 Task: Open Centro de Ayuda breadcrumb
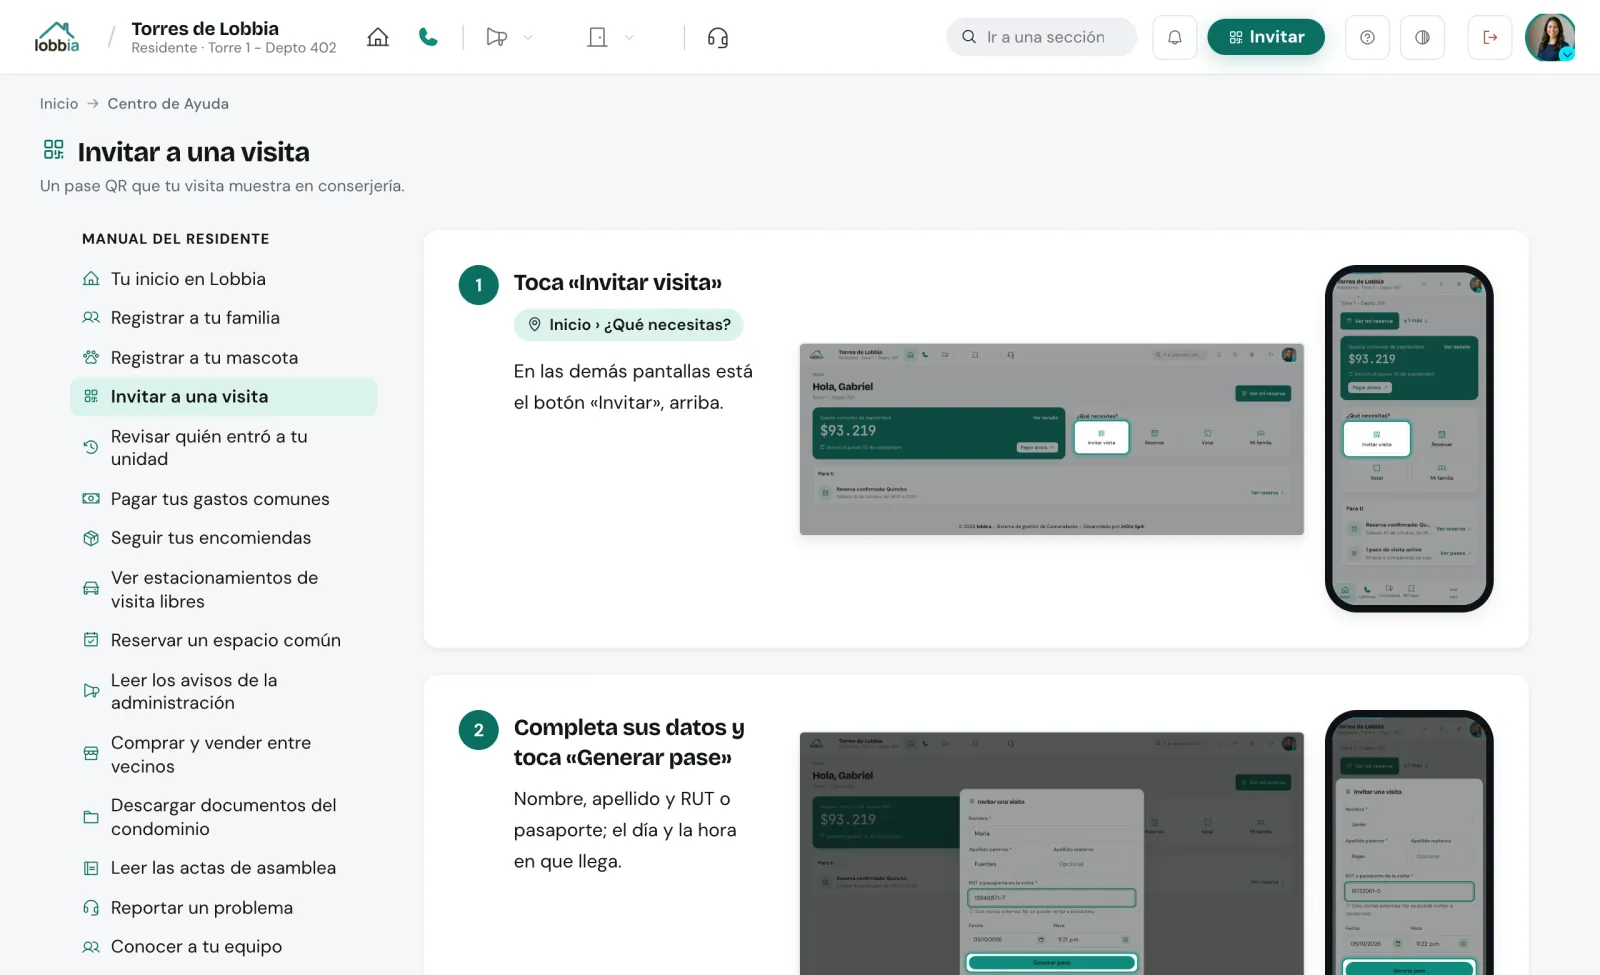(168, 104)
